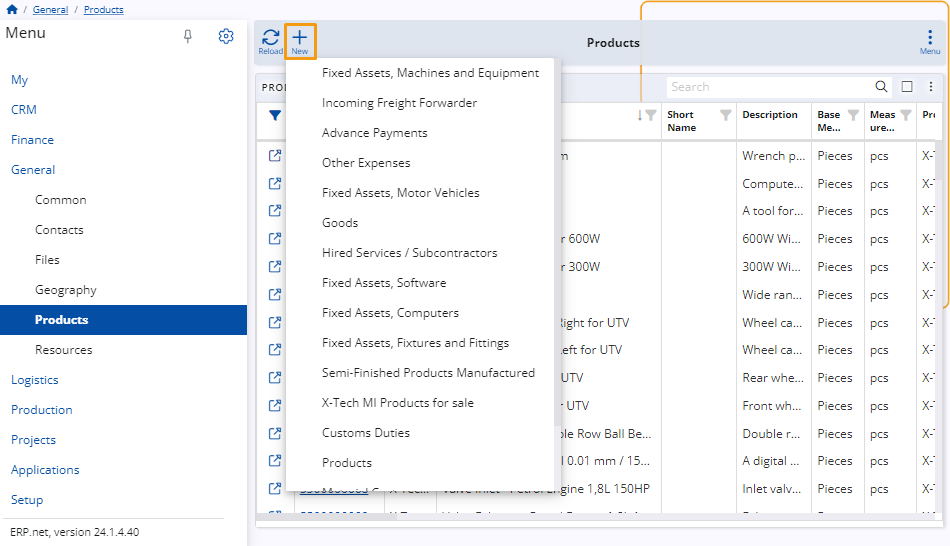Open grid options three-dot icon
Viewport: 950px width, 546px height.
931,87
